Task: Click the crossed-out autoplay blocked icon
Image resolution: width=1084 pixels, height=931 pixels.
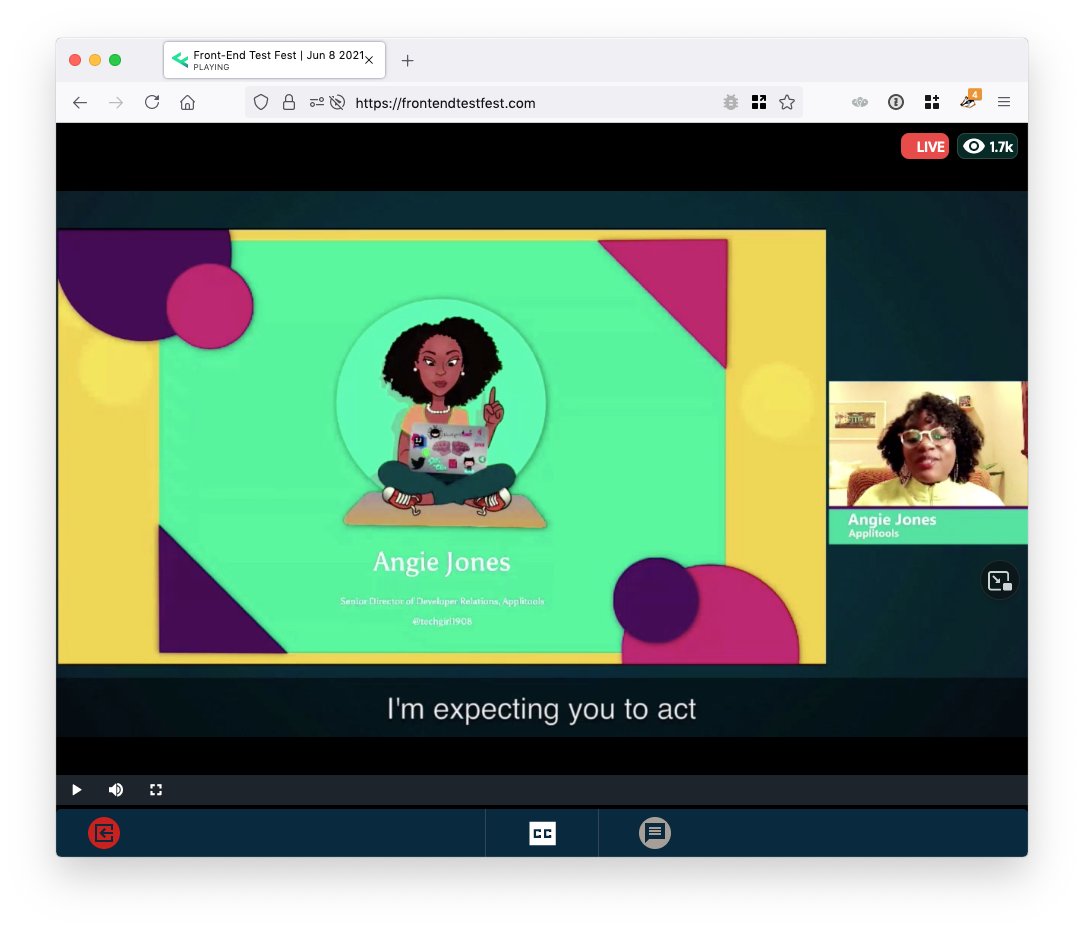Action: [337, 103]
